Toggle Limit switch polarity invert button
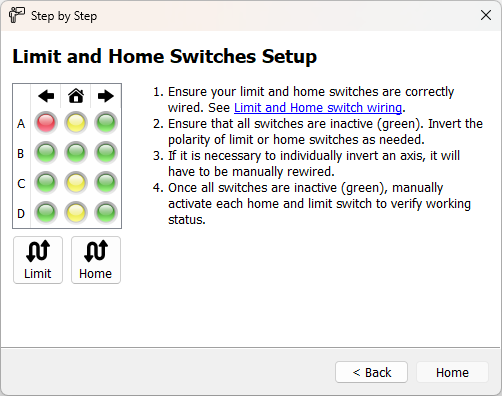Screen dimensions: 502x396 click(38, 260)
